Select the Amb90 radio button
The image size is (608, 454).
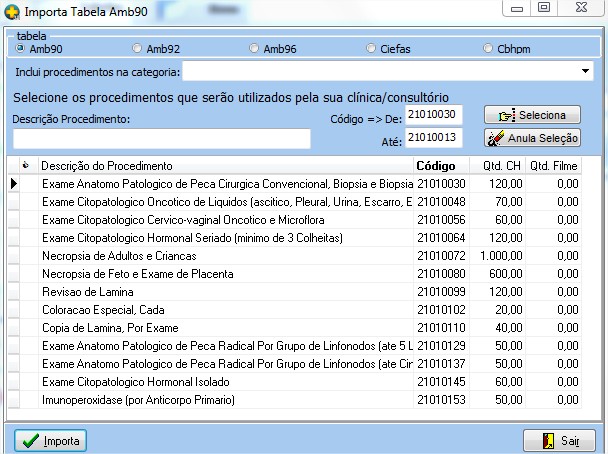(20, 48)
